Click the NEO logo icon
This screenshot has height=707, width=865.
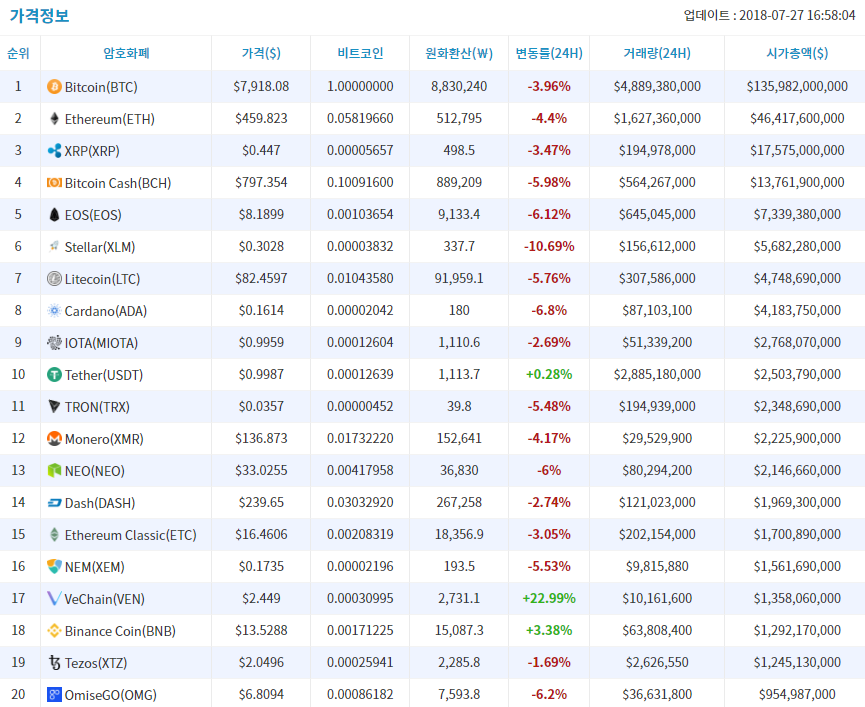point(54,470)
